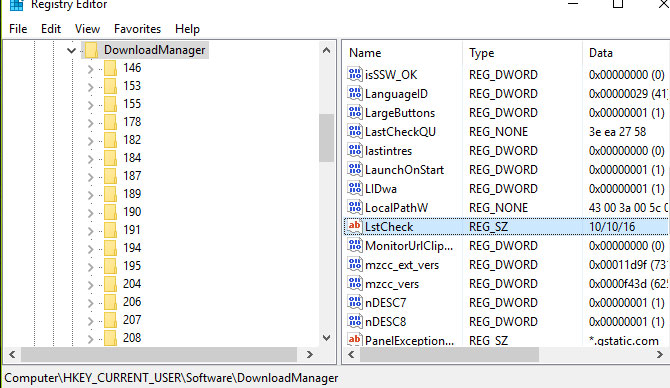Select the 207 subkey label
Screen dimensions: 670x388
(x=132, y=320)
